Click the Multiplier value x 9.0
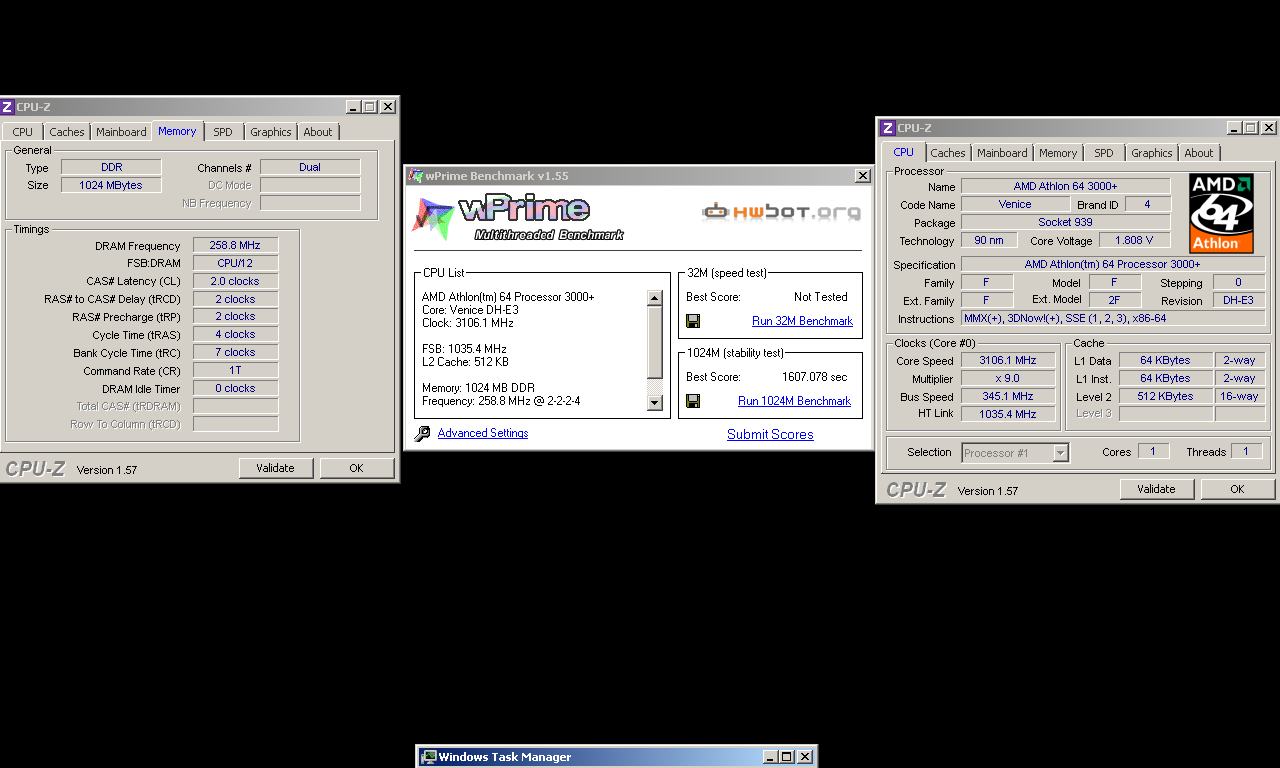Image resolution: width=1280 pixels, height=768 pixels. (1008, 378)
